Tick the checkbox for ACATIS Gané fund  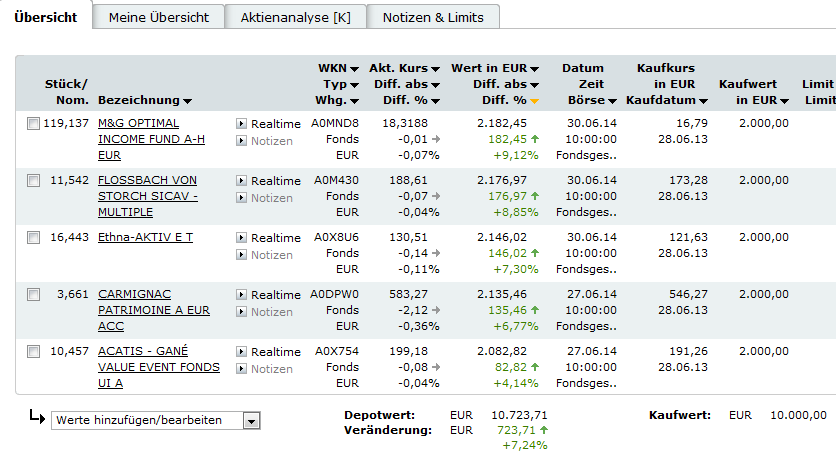(x=34, y=352)
